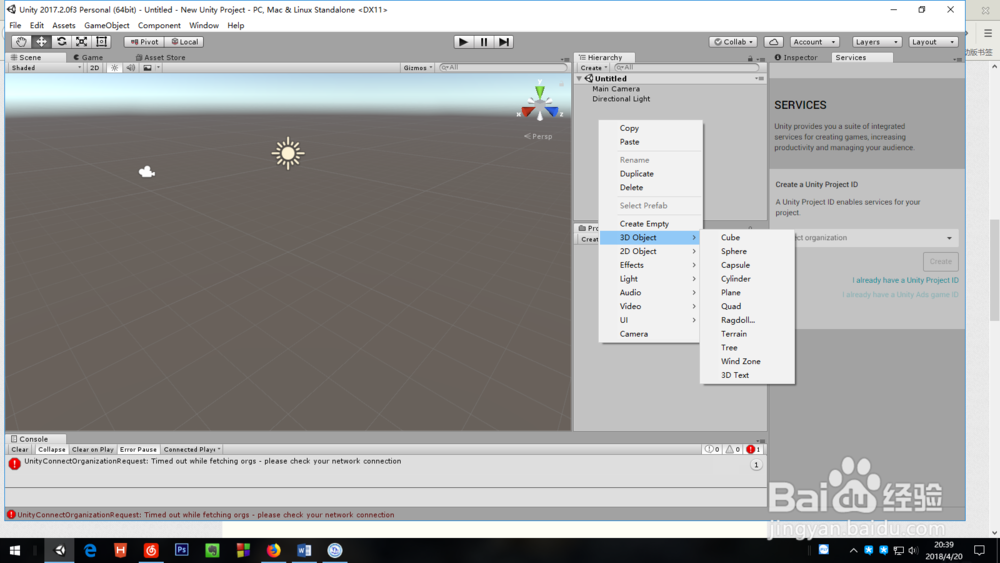Choose Sphere from submenu
Screen dimensions: 1000x563
pyautogui.click(x=747, y=251)
